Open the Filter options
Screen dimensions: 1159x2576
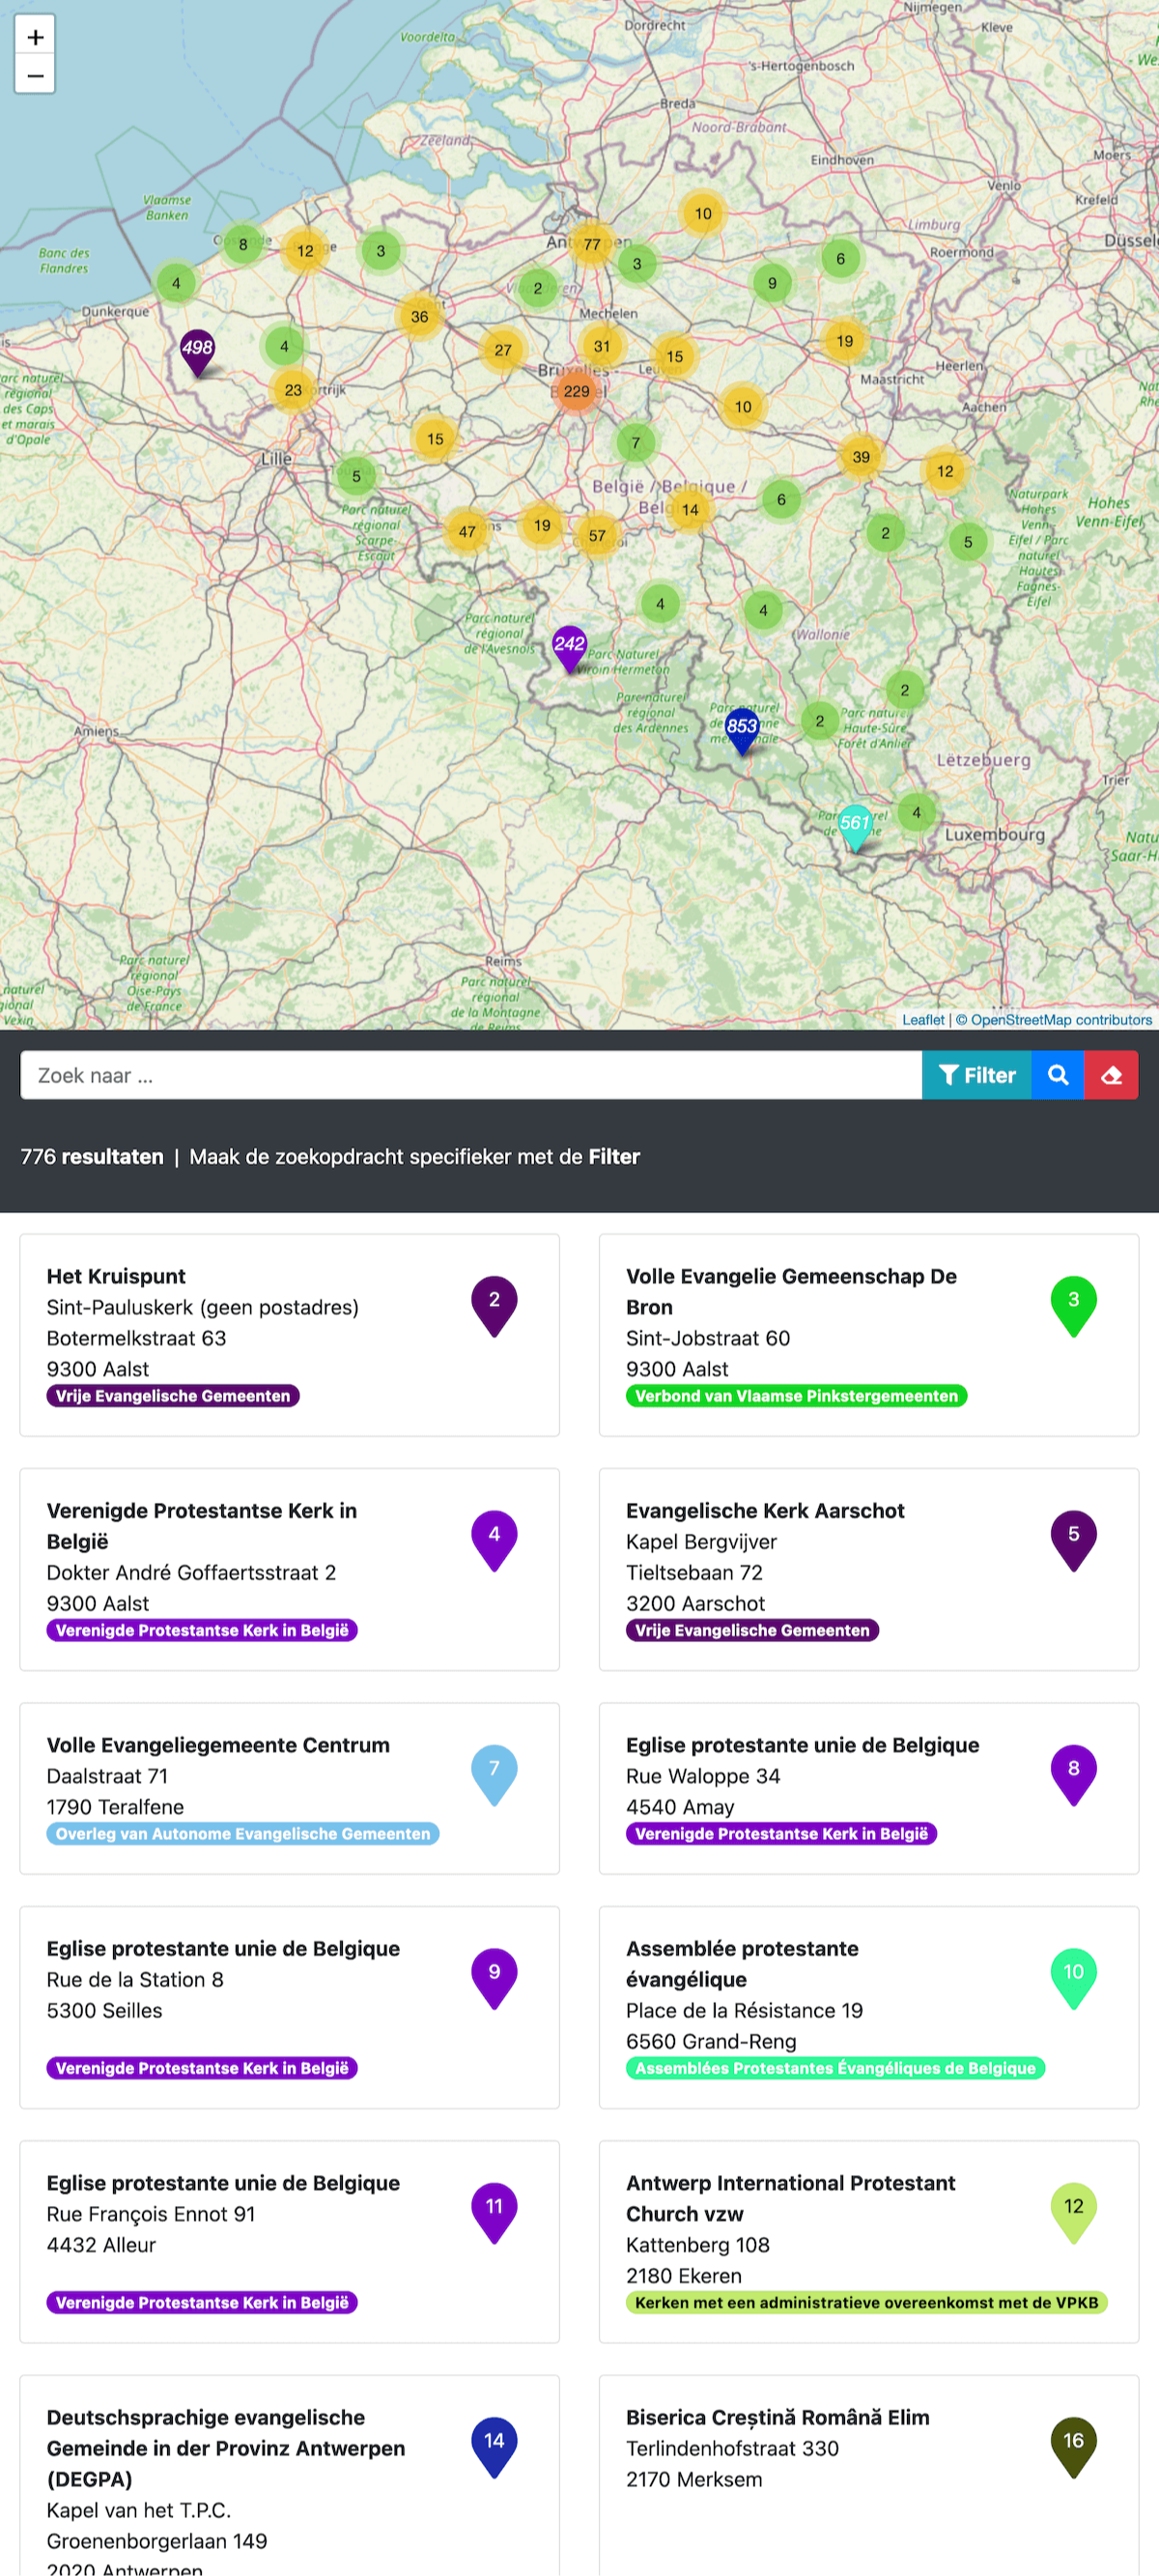pos(976,1075)
